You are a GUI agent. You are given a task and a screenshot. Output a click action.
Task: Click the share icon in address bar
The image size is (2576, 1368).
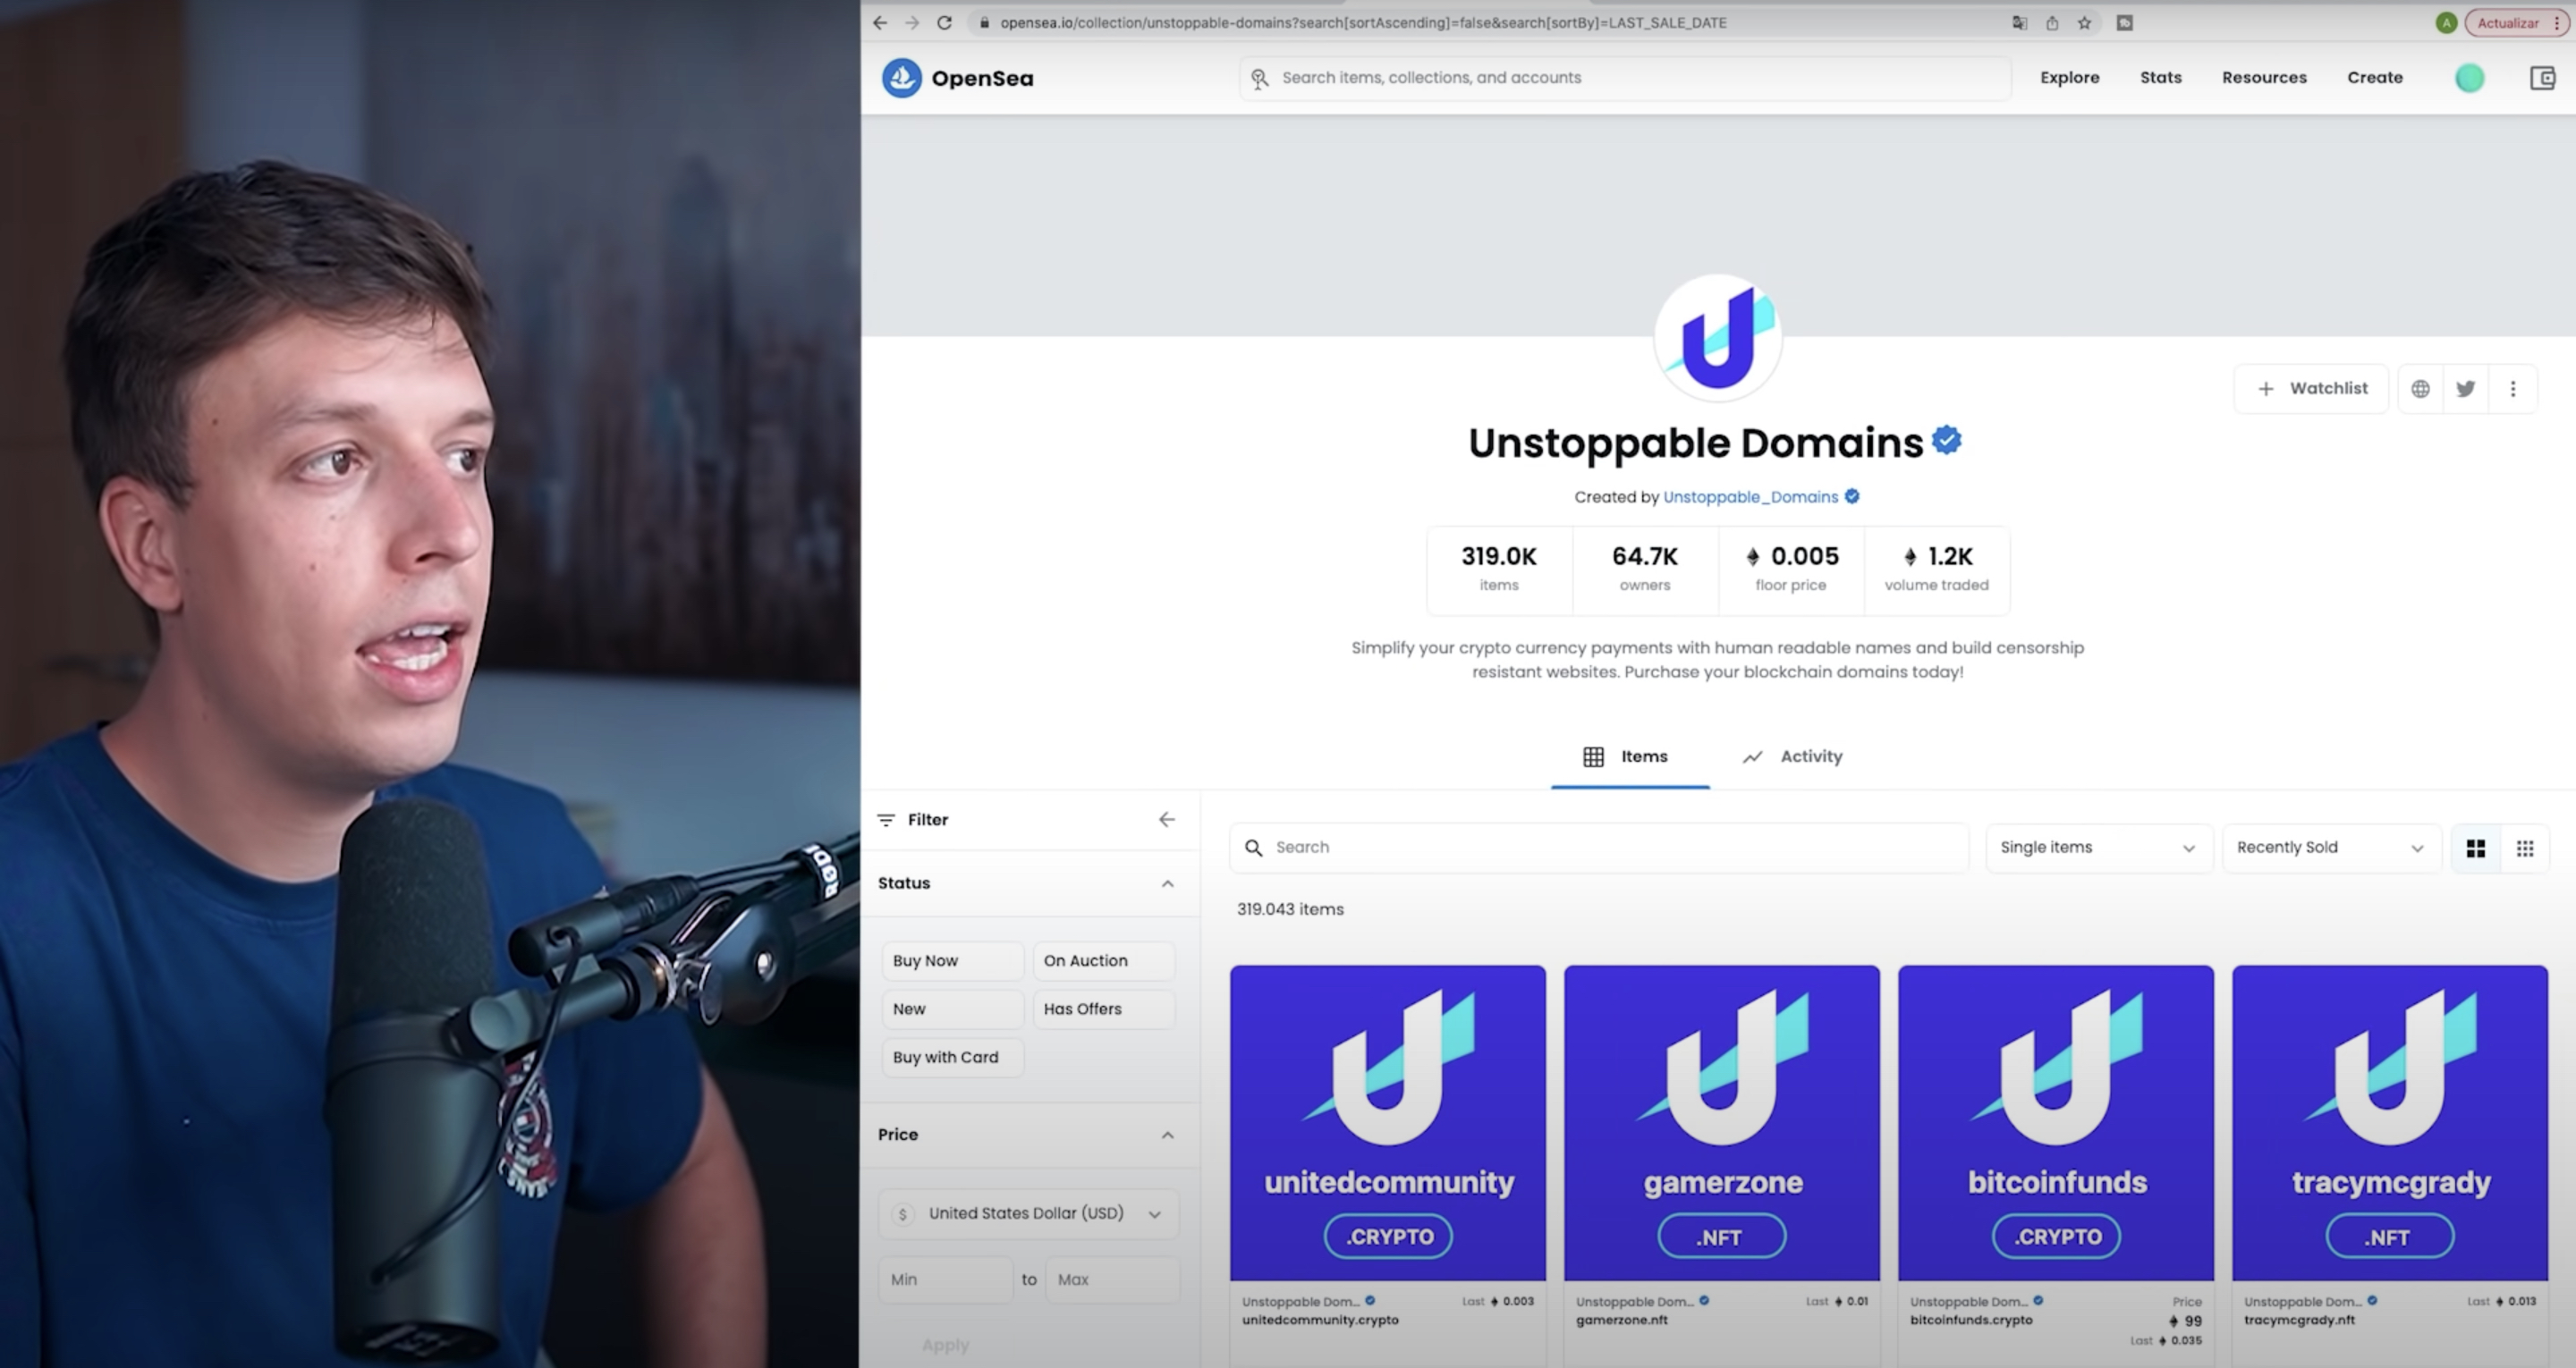click(2052, 23)
